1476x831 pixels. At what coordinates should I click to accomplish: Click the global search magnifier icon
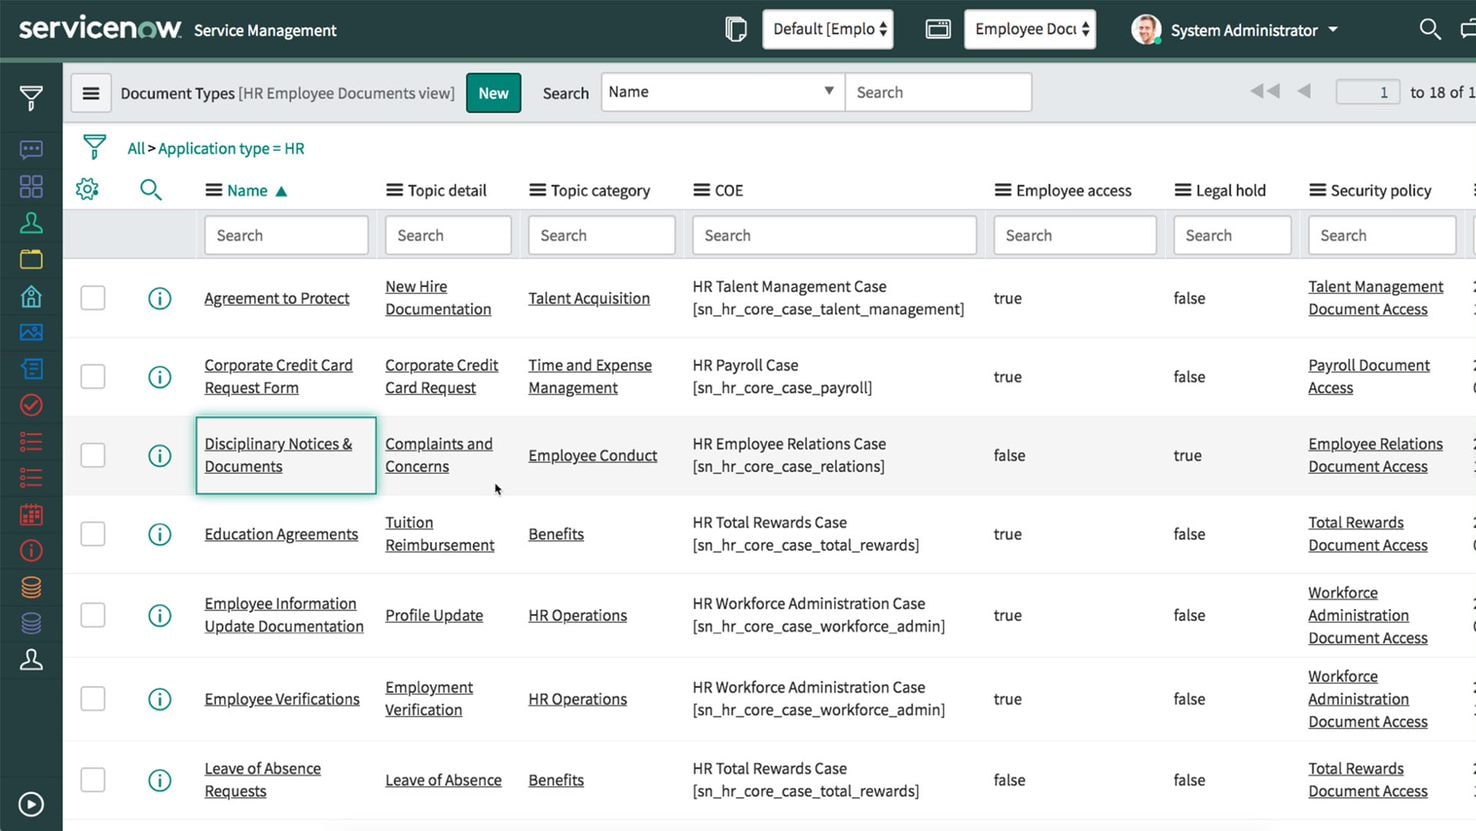(x=1430, y=30)
